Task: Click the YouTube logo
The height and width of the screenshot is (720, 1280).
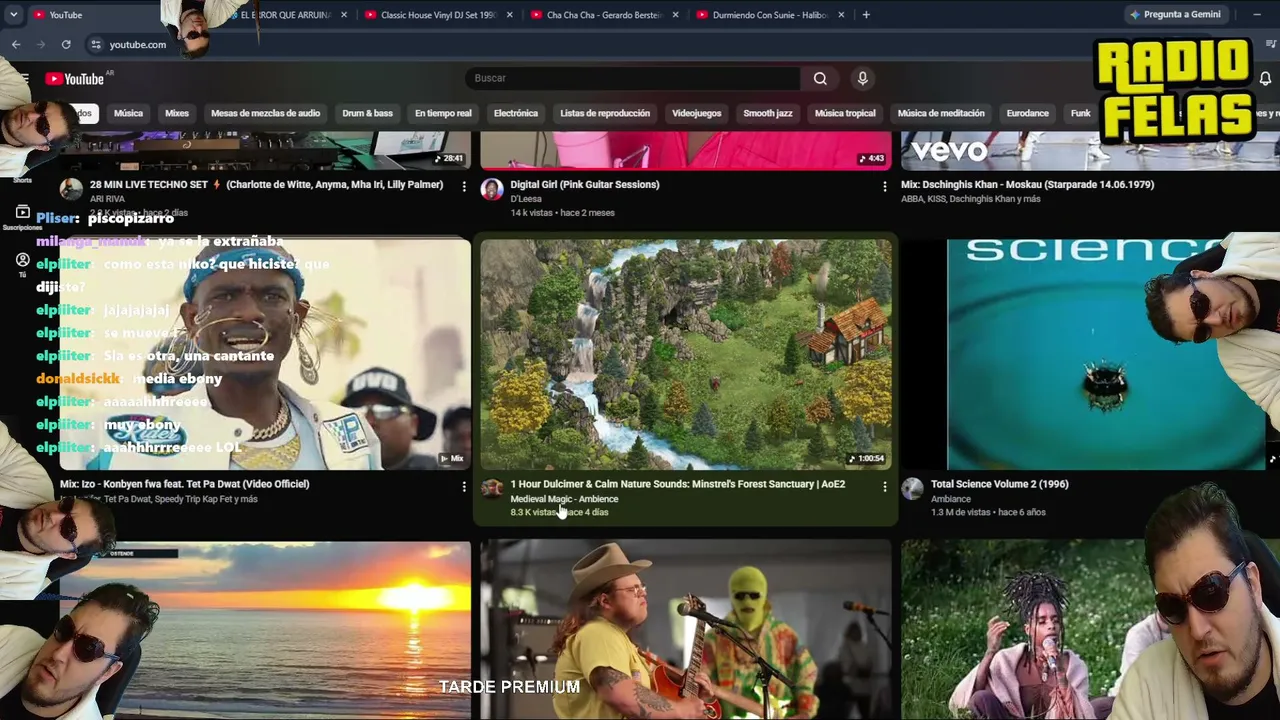Action: click(76, 79)
